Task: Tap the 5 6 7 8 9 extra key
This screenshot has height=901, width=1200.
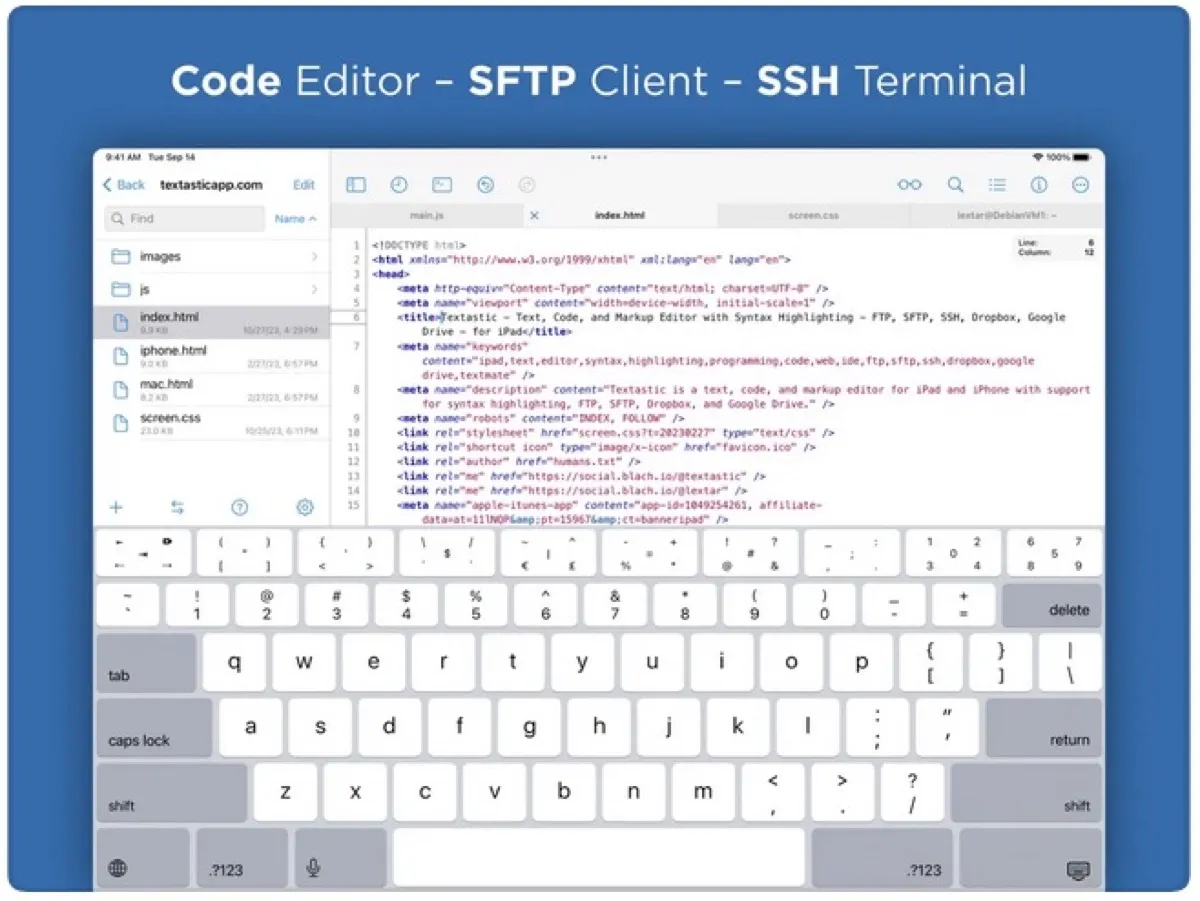Action: tap(1053, 553)
